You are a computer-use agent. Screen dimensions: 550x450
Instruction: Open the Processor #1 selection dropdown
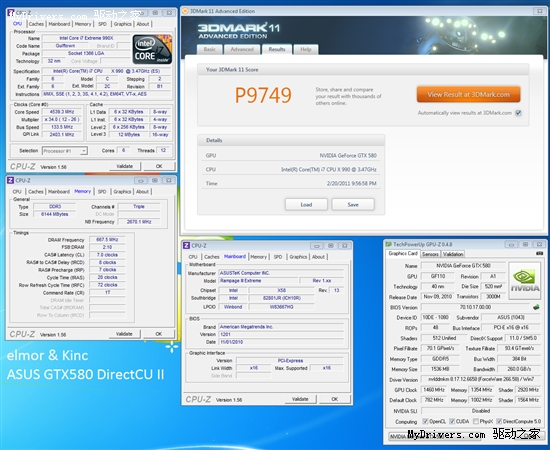pyautogui.click(x=84, y=151)
